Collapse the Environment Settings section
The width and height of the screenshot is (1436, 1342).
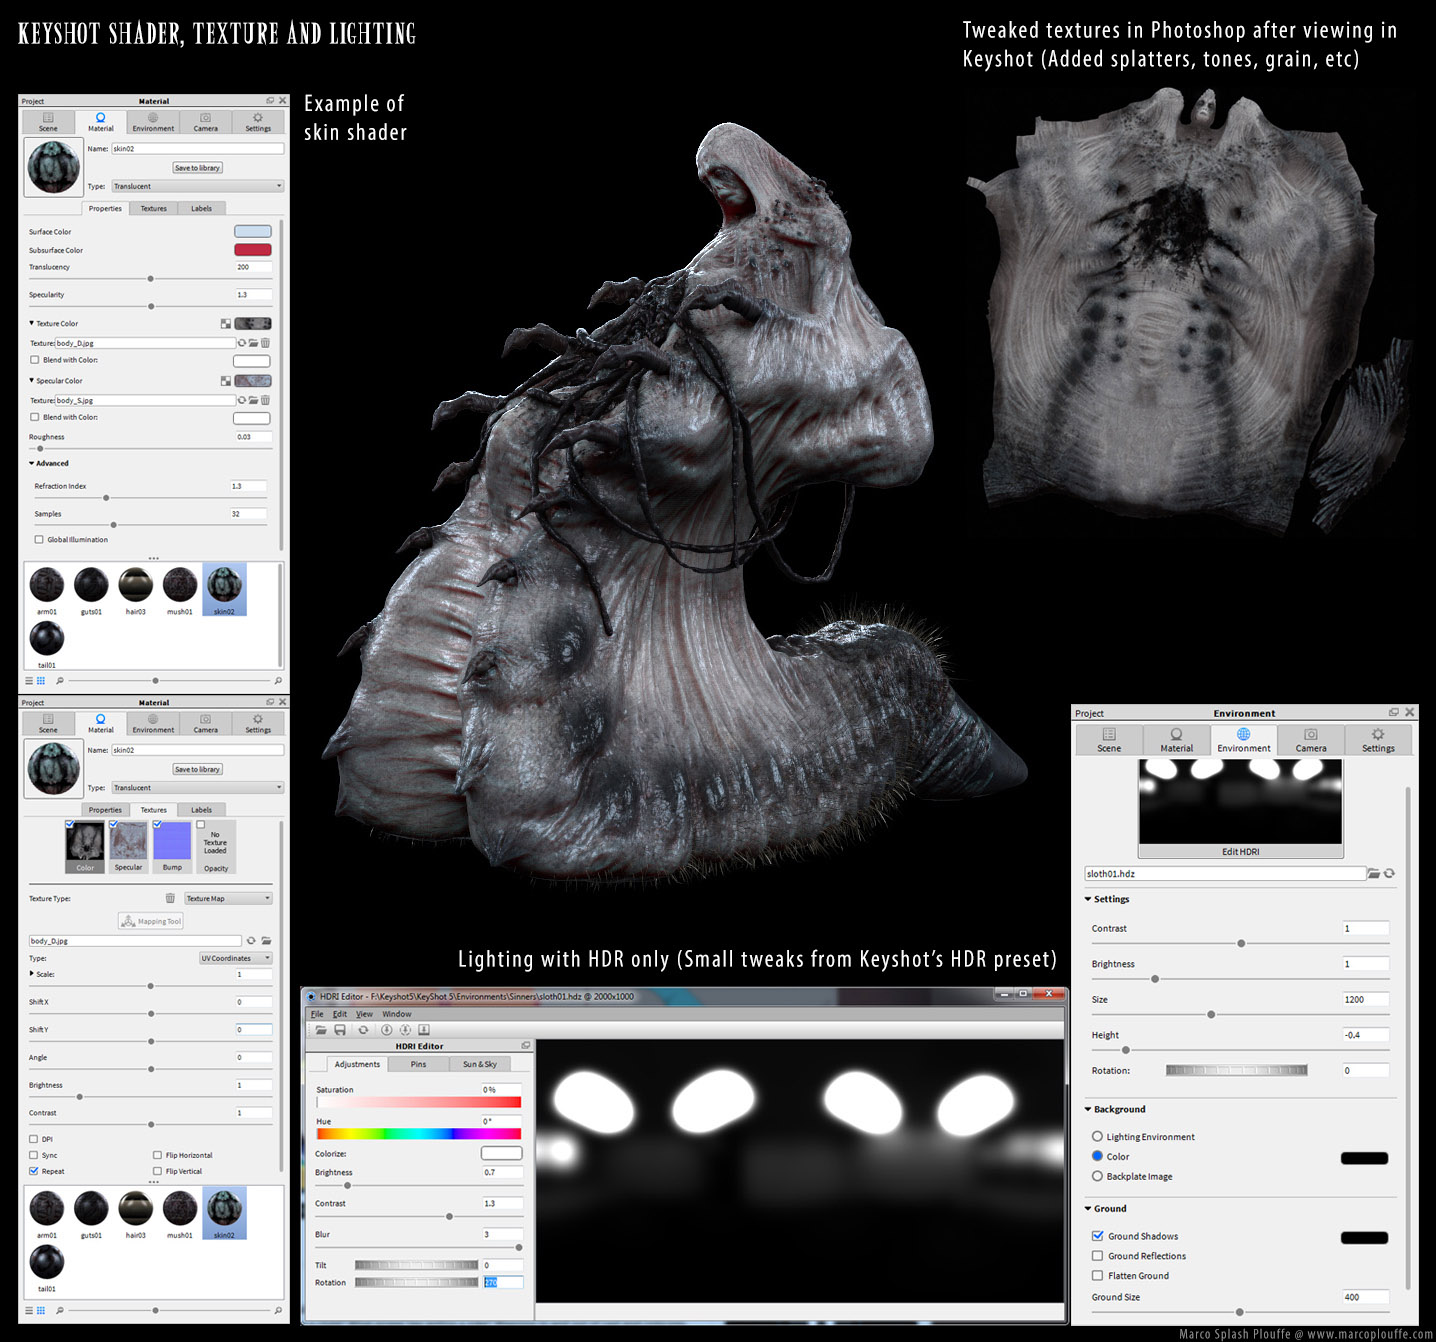[x=1088, y=899]
